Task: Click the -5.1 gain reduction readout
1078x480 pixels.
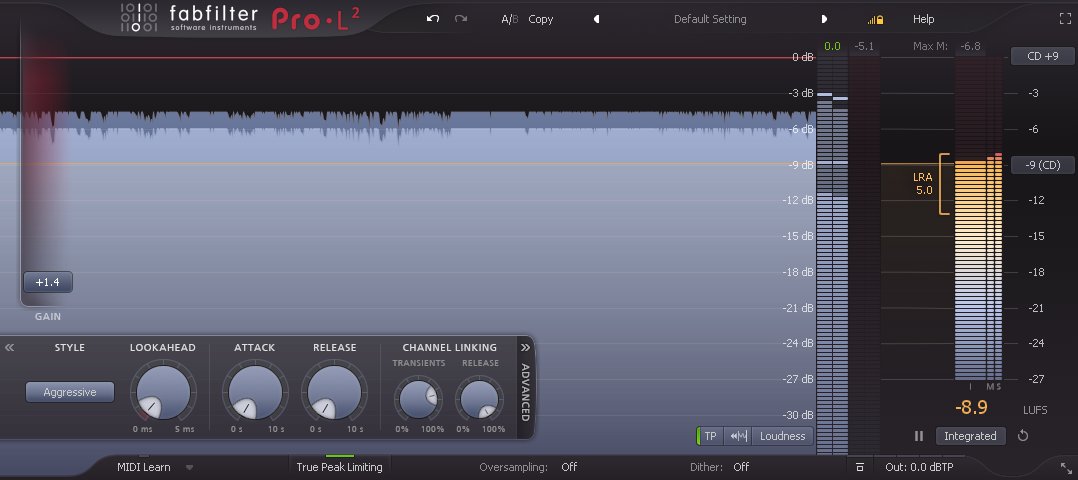Action: (x=864, y=47)
